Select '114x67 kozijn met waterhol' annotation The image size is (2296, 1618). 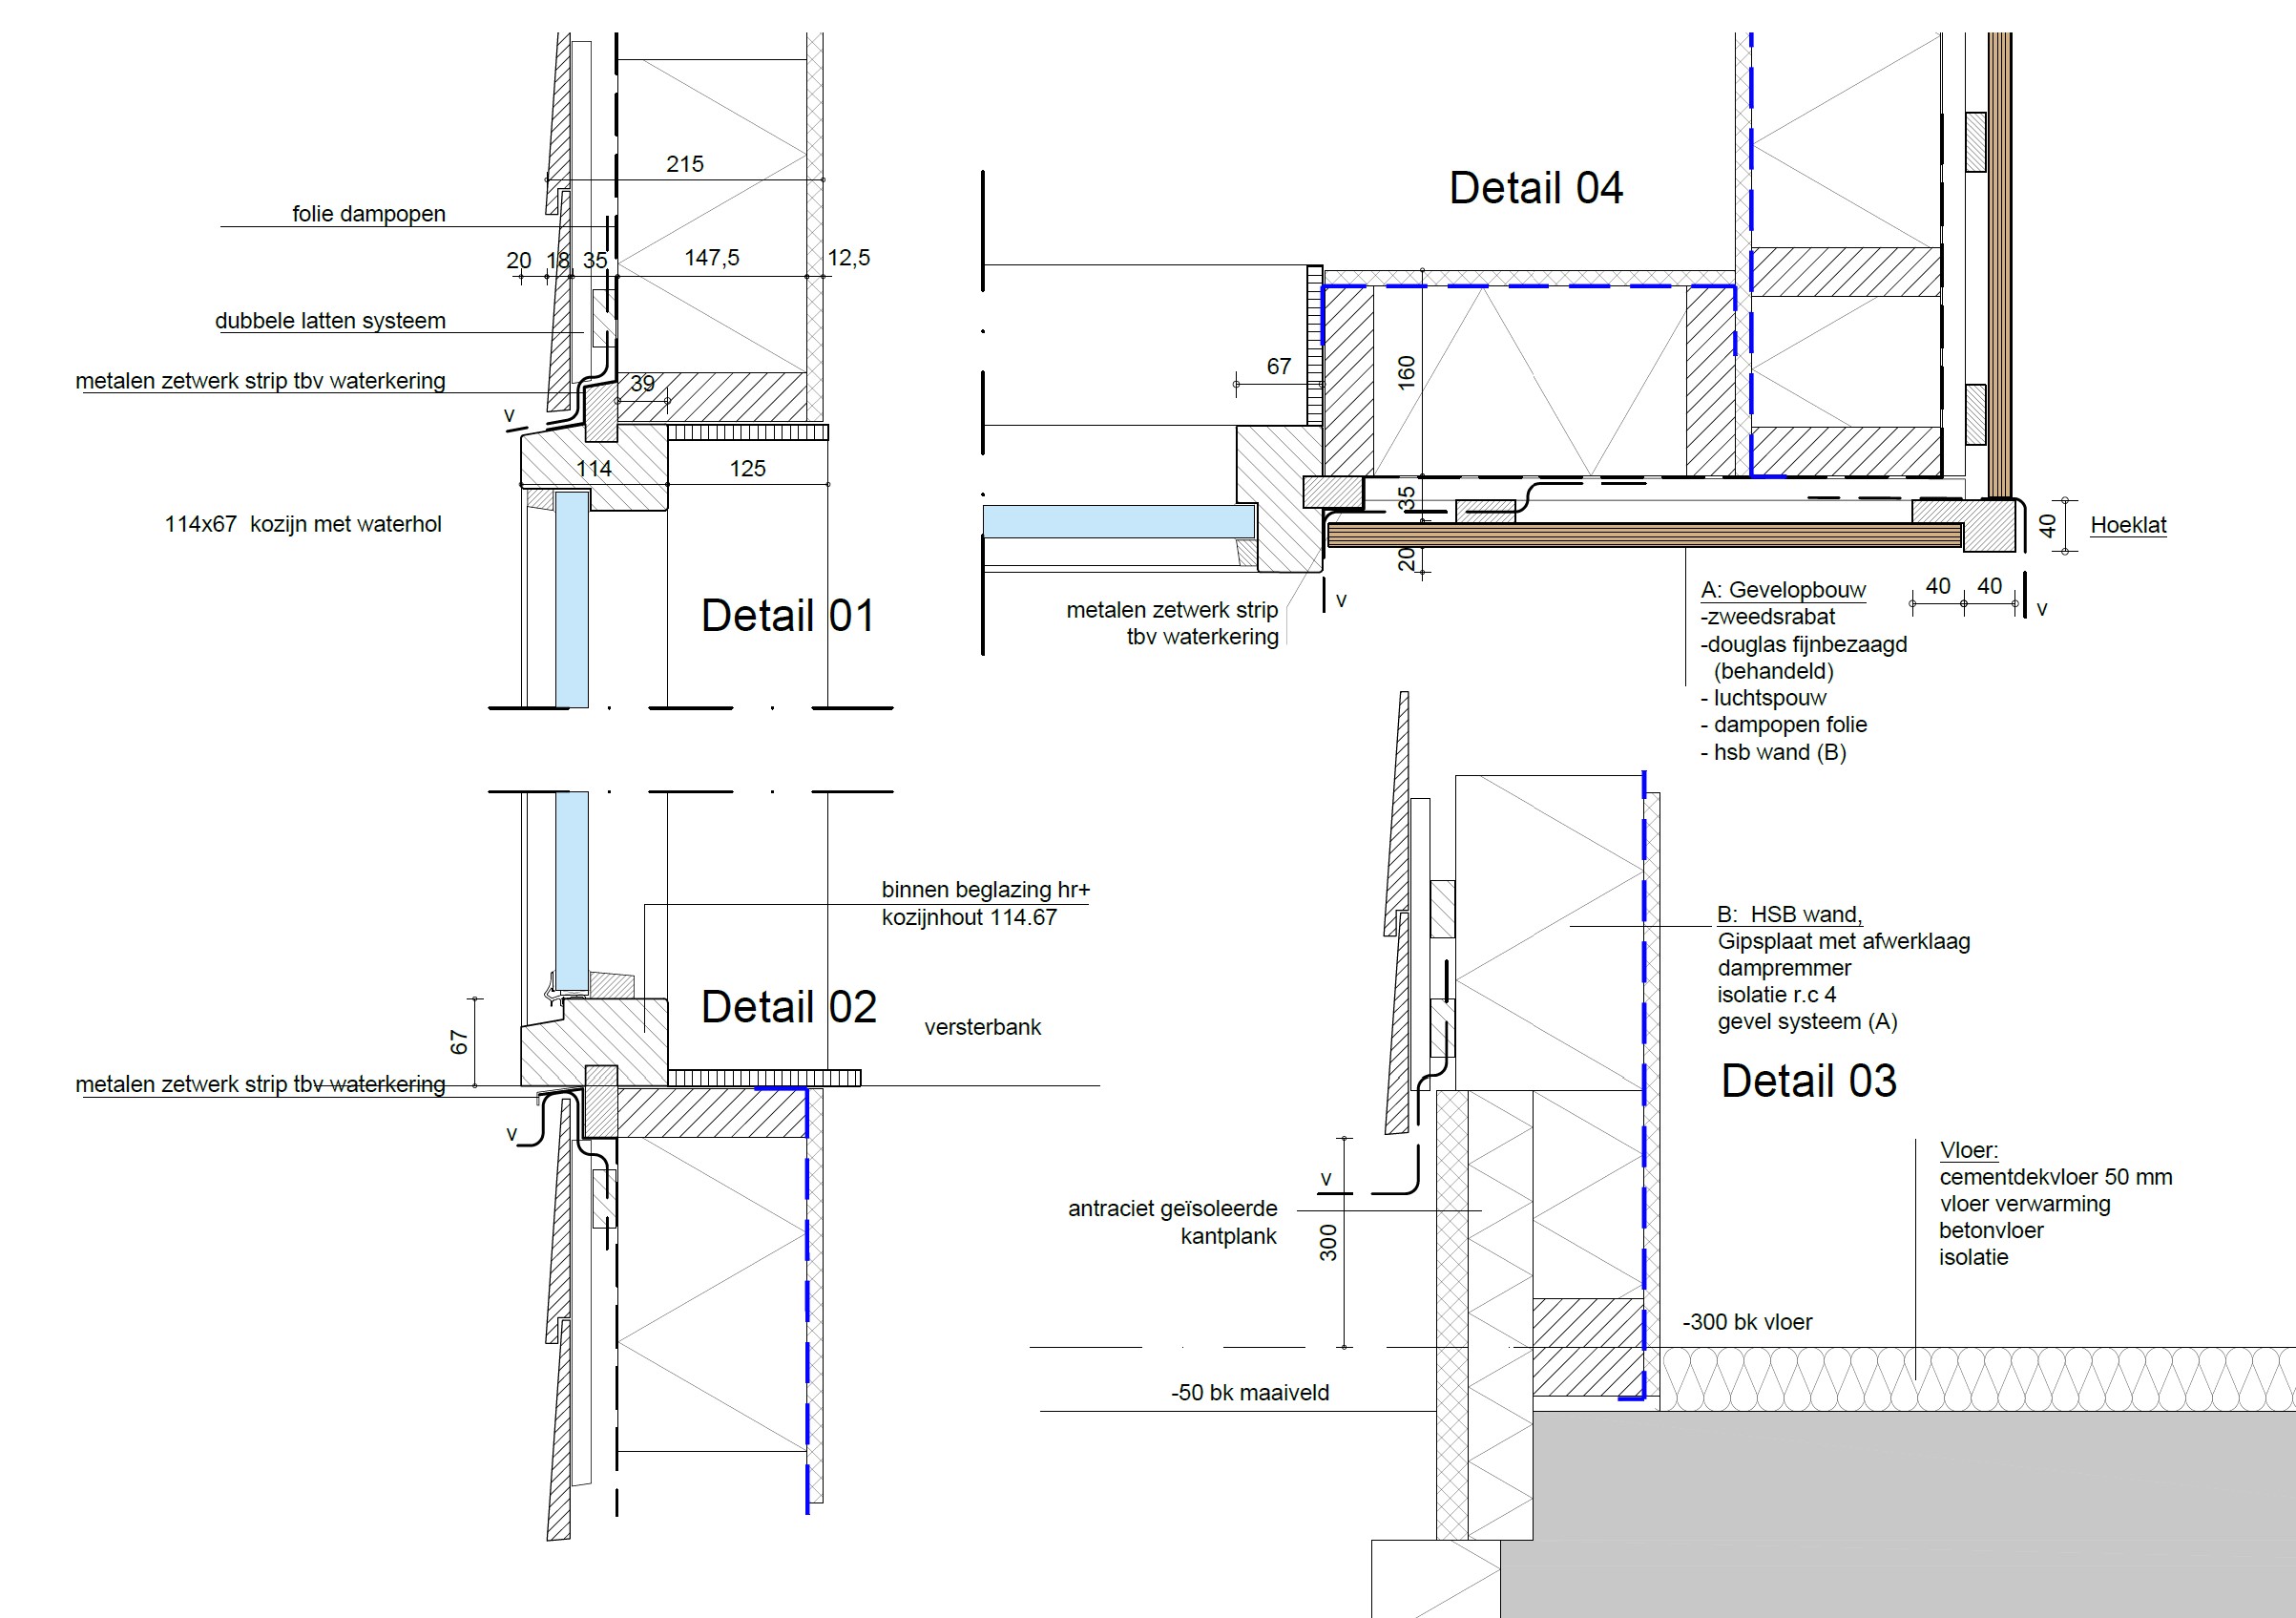coord(302,524)
